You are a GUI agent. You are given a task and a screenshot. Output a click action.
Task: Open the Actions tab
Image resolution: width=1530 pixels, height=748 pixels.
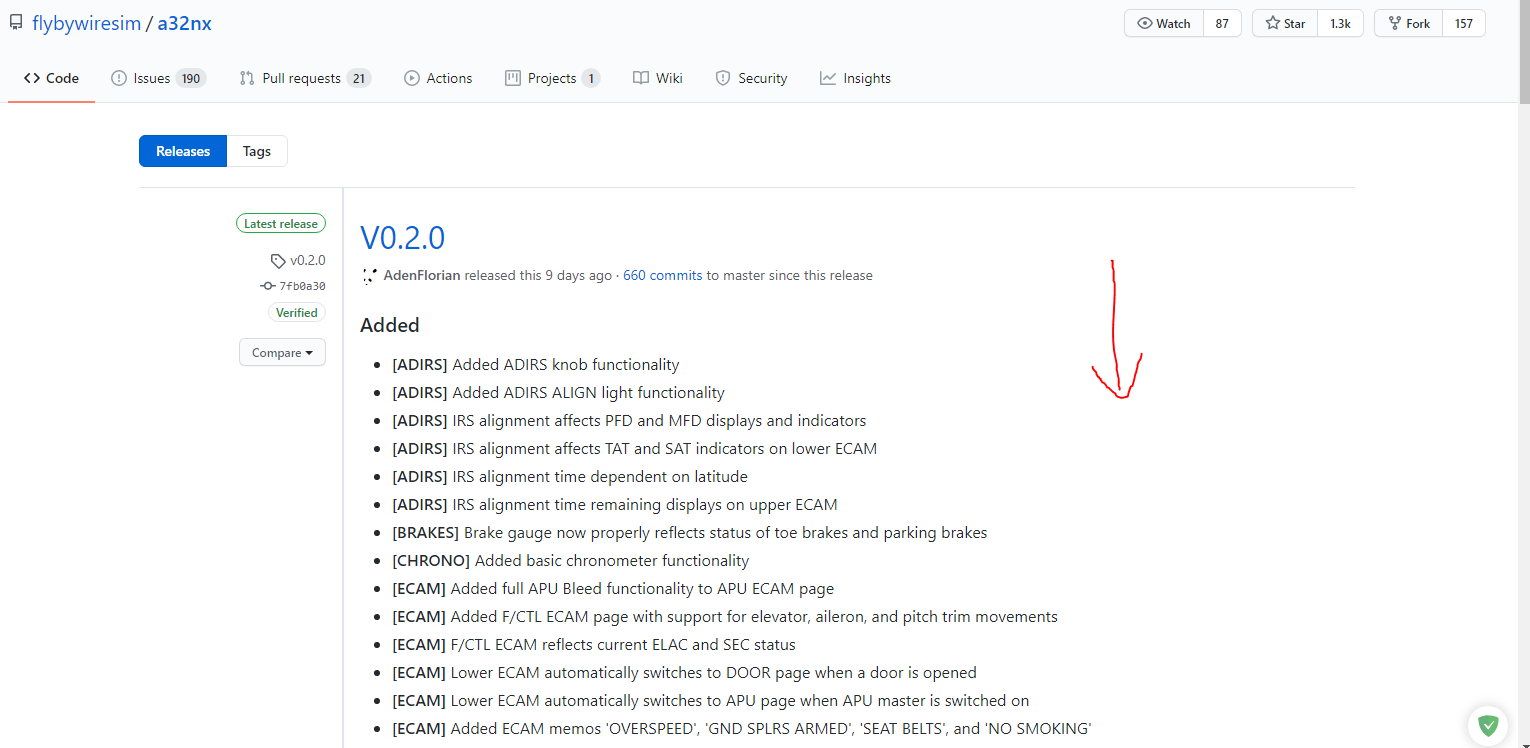pos(438,78)
